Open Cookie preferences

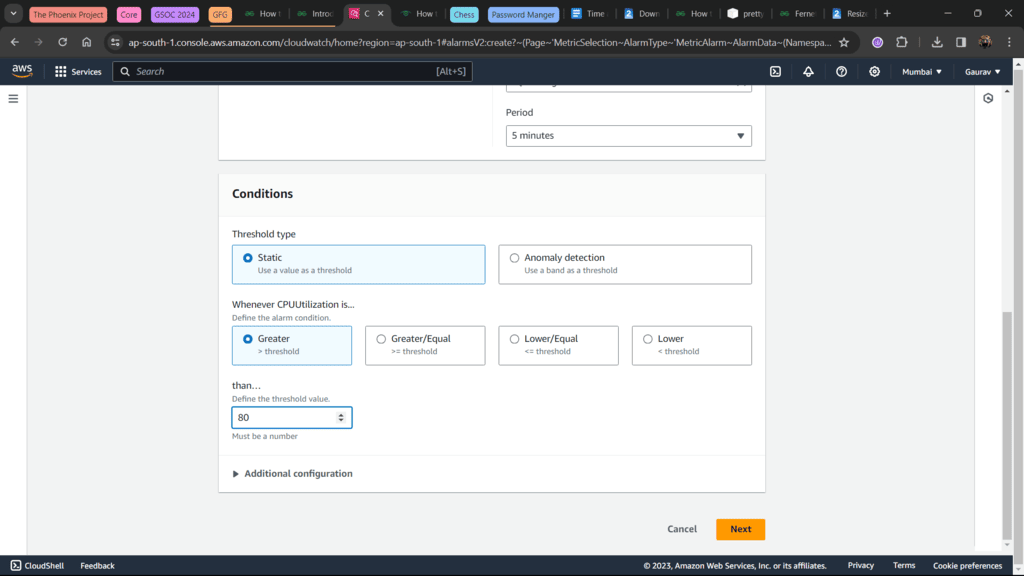click(x=967, y=566)
